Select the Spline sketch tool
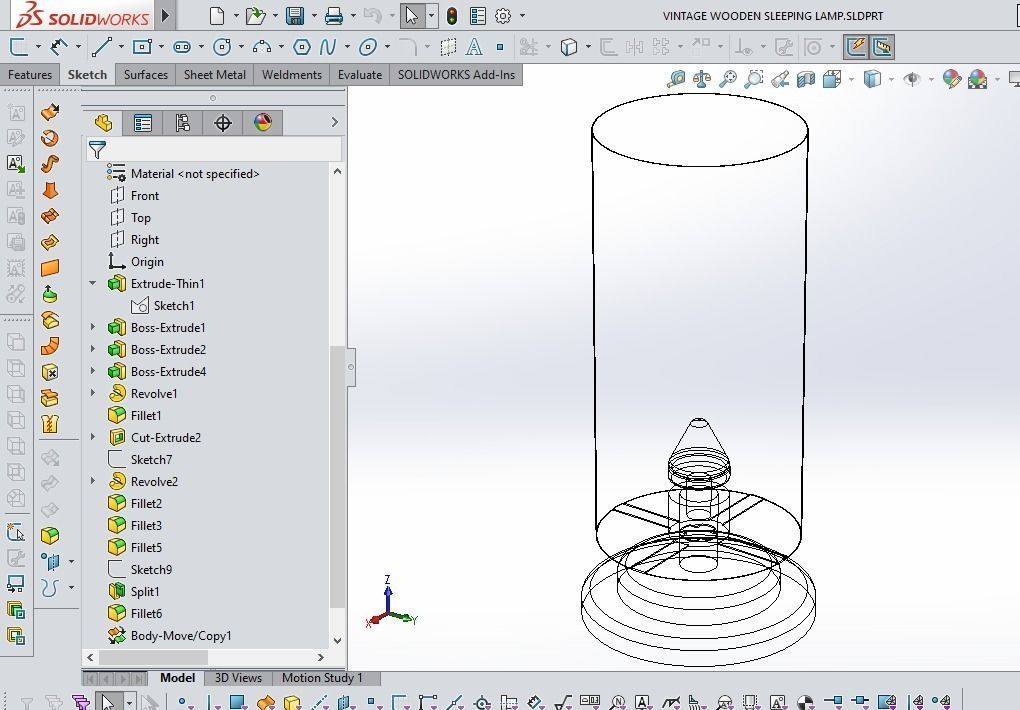This screenshot has height=710, width=1020. 327,47
